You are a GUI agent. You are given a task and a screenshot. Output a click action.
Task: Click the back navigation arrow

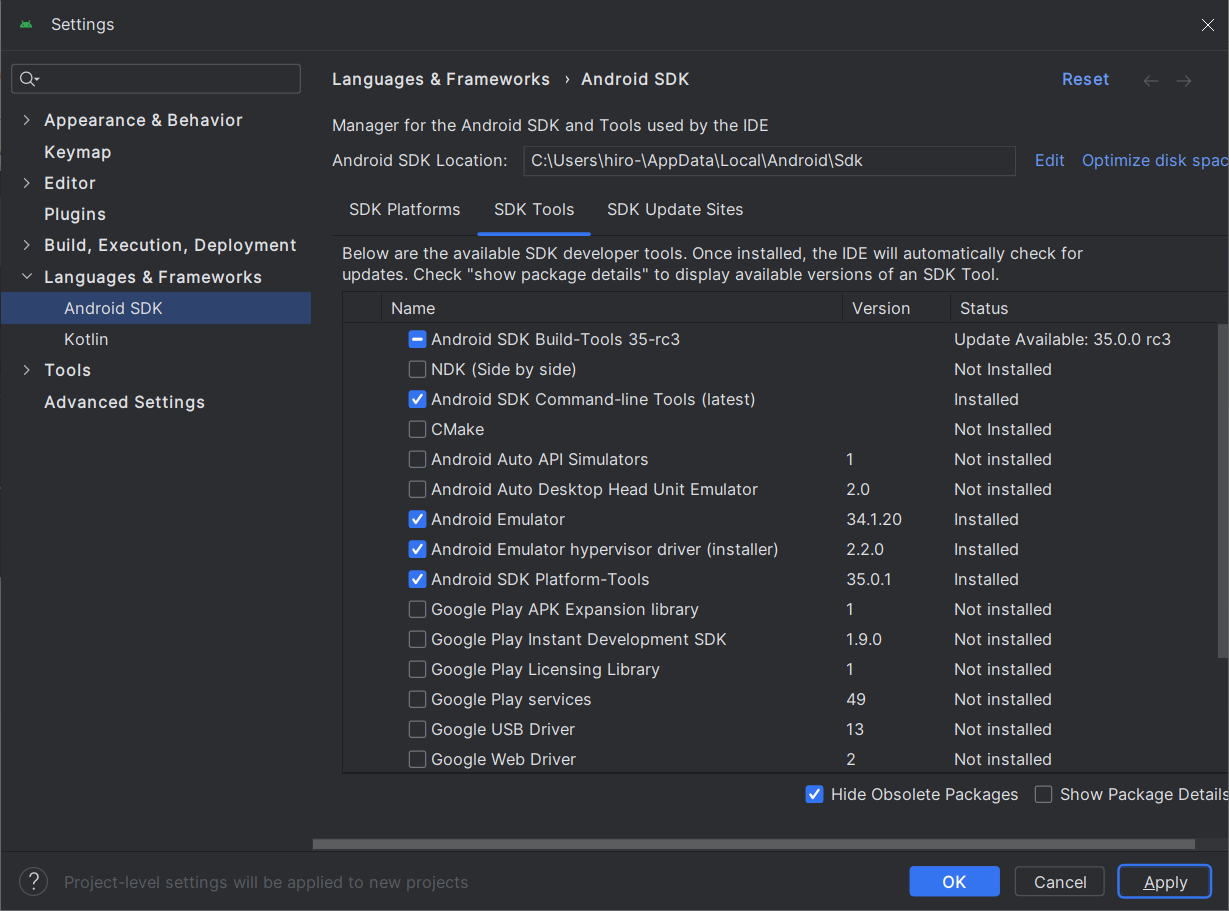pyautogui.click(x=1151, y=81)
